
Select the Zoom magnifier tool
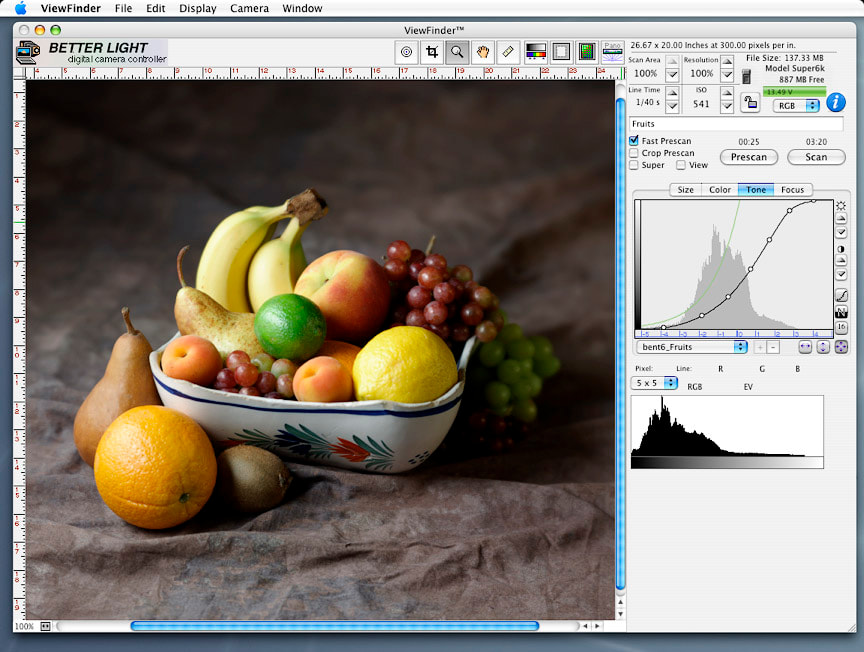click(457, 52)
